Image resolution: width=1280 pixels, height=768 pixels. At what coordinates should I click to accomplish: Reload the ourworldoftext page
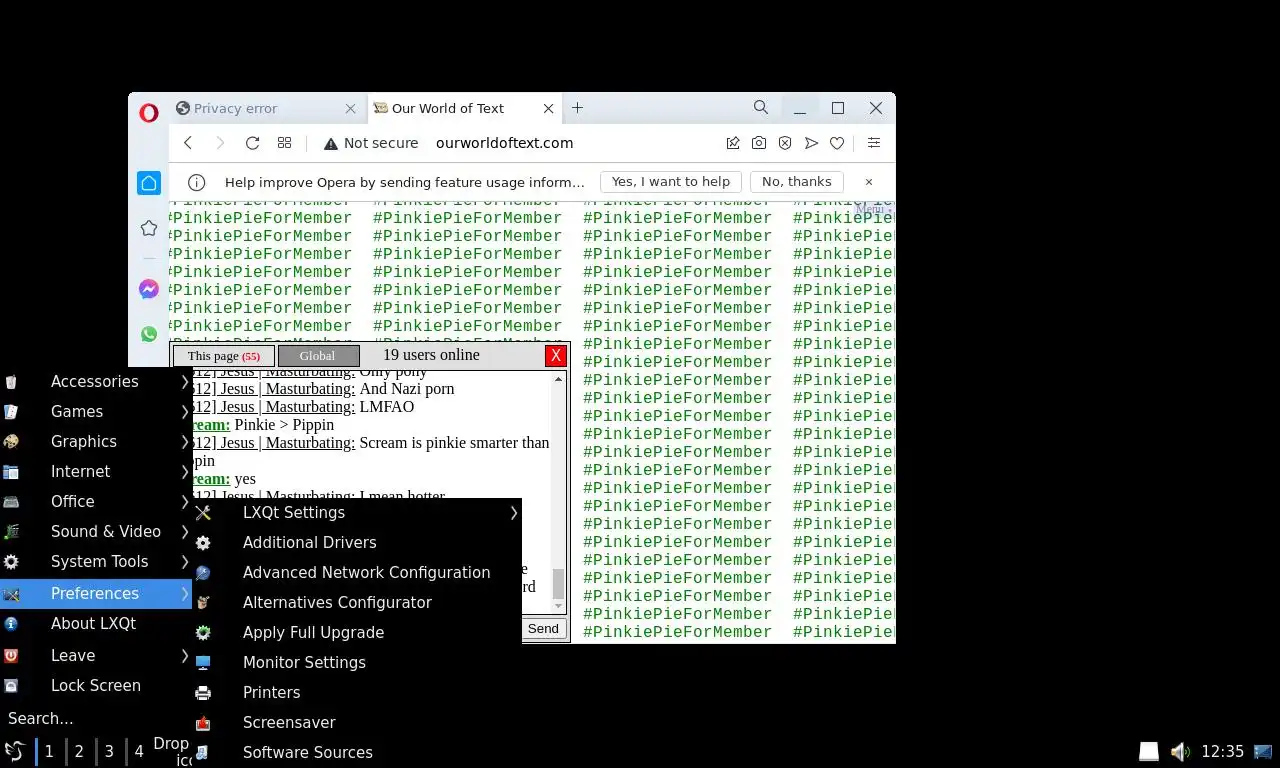(x=252, y=143)
